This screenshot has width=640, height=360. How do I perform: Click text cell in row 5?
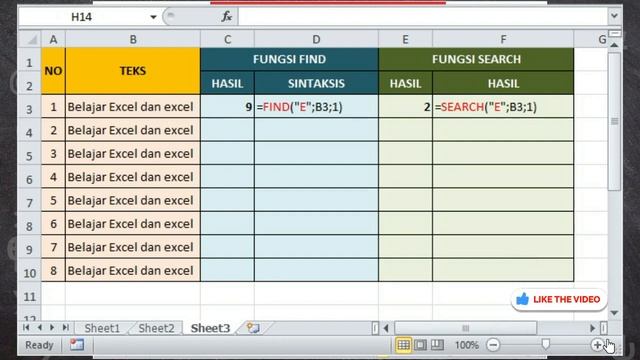tap(133, 153)
